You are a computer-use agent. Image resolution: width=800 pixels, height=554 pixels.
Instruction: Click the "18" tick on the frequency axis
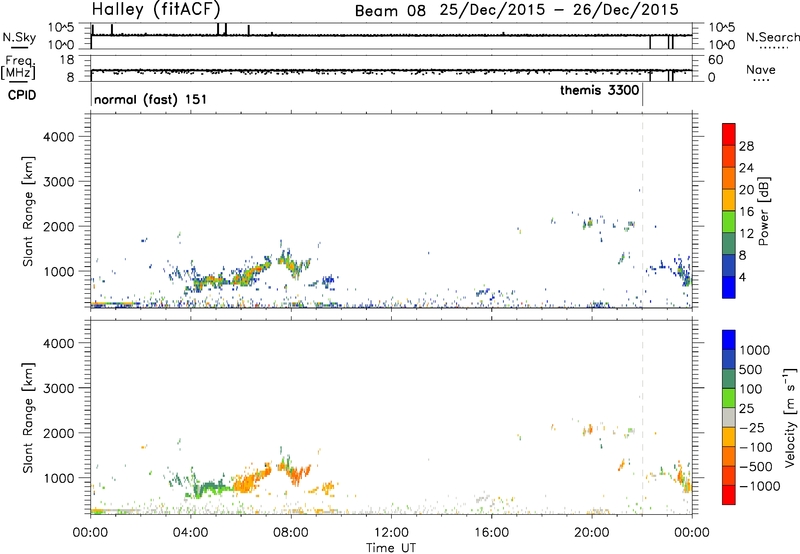click(67, 60)
